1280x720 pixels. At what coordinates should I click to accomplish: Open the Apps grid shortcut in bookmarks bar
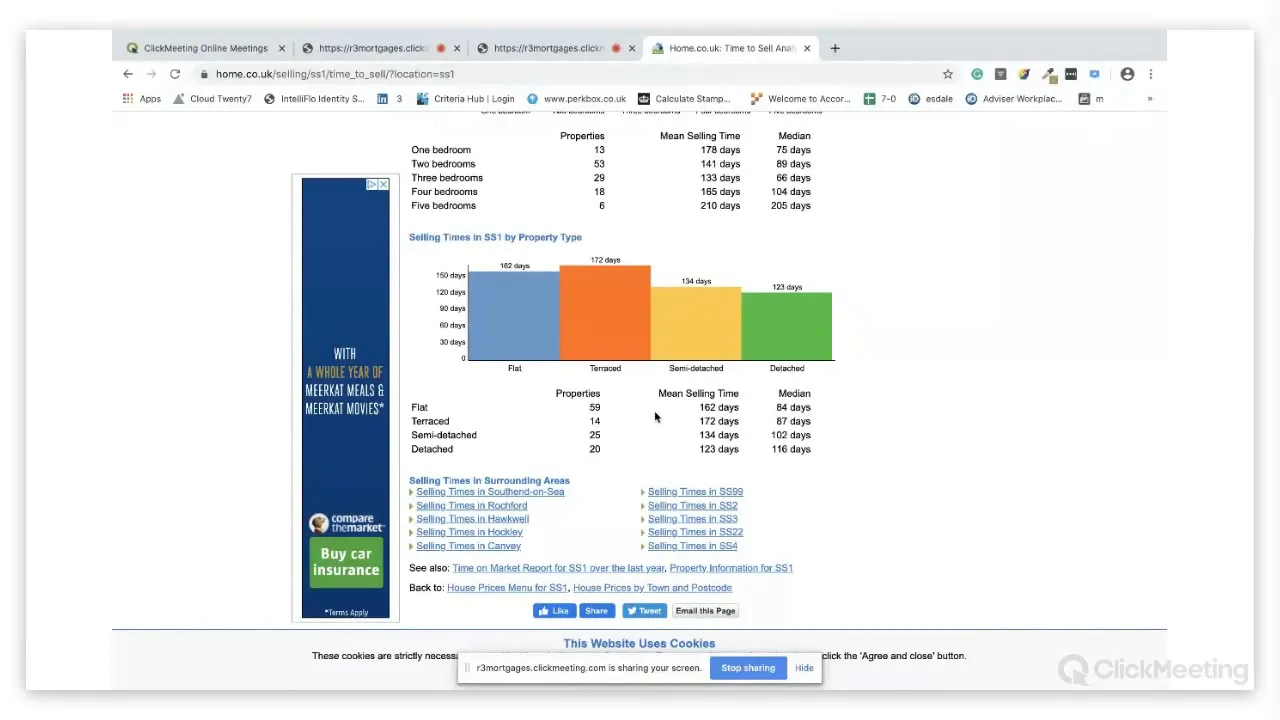pyautogui.click(x=142, y=99)
